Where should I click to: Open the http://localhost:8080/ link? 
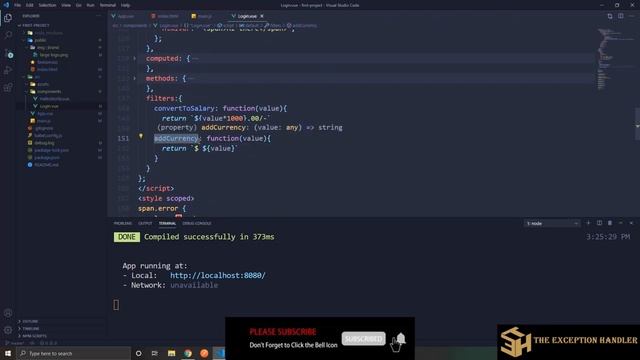[x=218, y=276]
